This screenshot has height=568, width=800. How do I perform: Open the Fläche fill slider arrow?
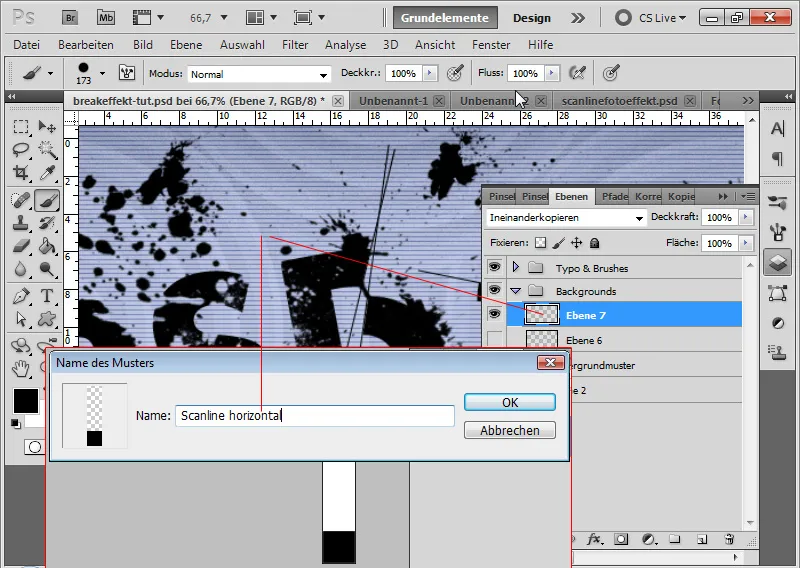pyautogui.click(x=746, y=243)
